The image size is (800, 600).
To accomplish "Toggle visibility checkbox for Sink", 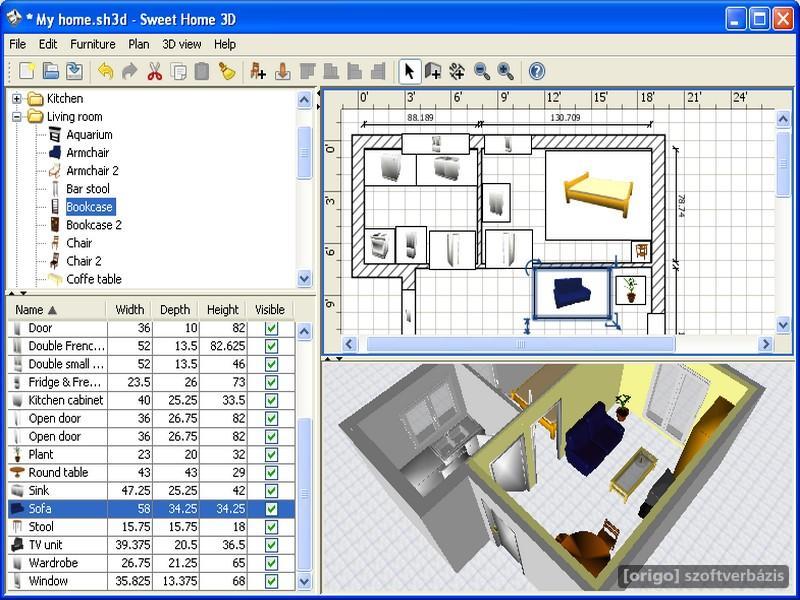I will pyautogui.click(x=271, y=491).
